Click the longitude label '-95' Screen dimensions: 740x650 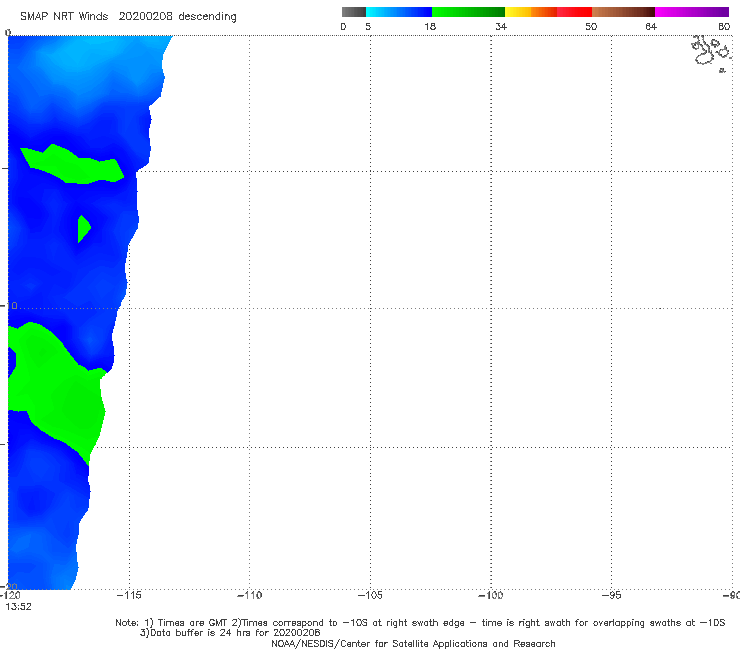point(611,595)
